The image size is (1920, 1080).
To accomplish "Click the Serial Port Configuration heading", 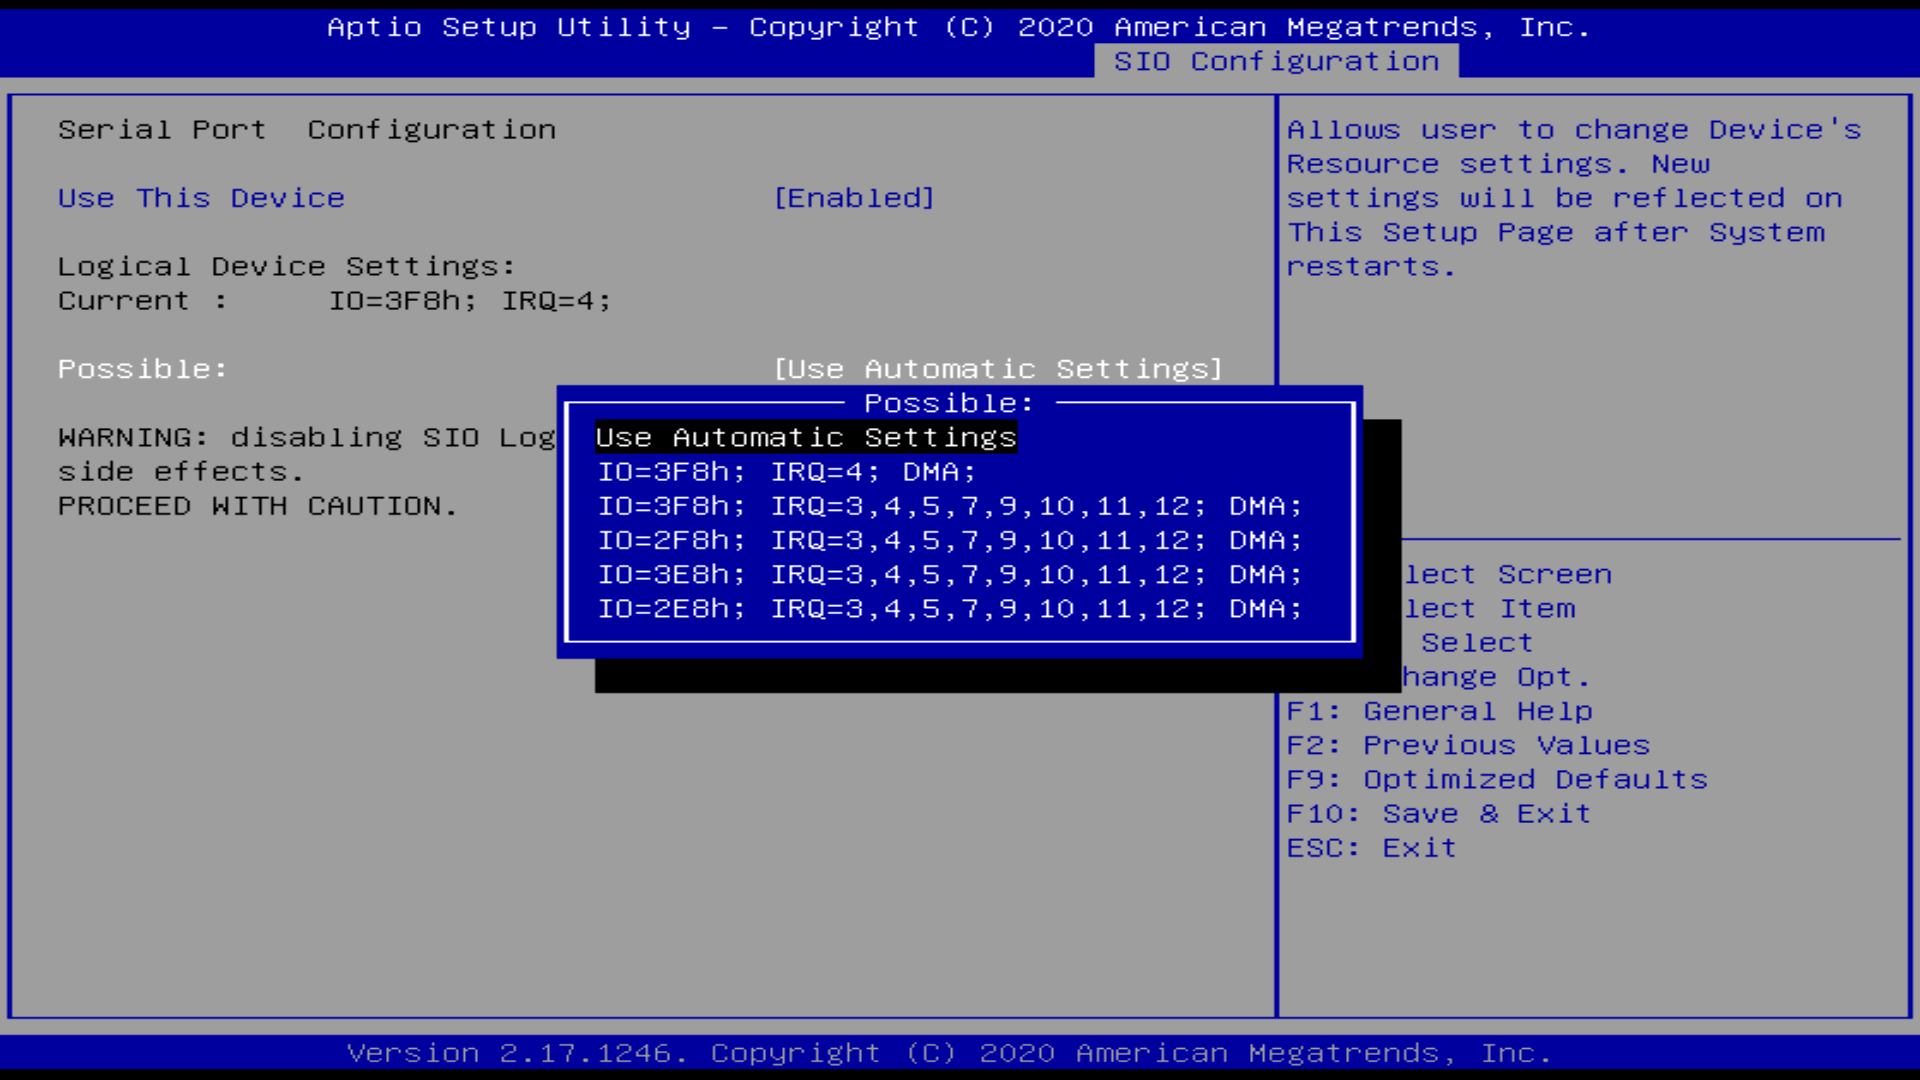I will (306, 130).
